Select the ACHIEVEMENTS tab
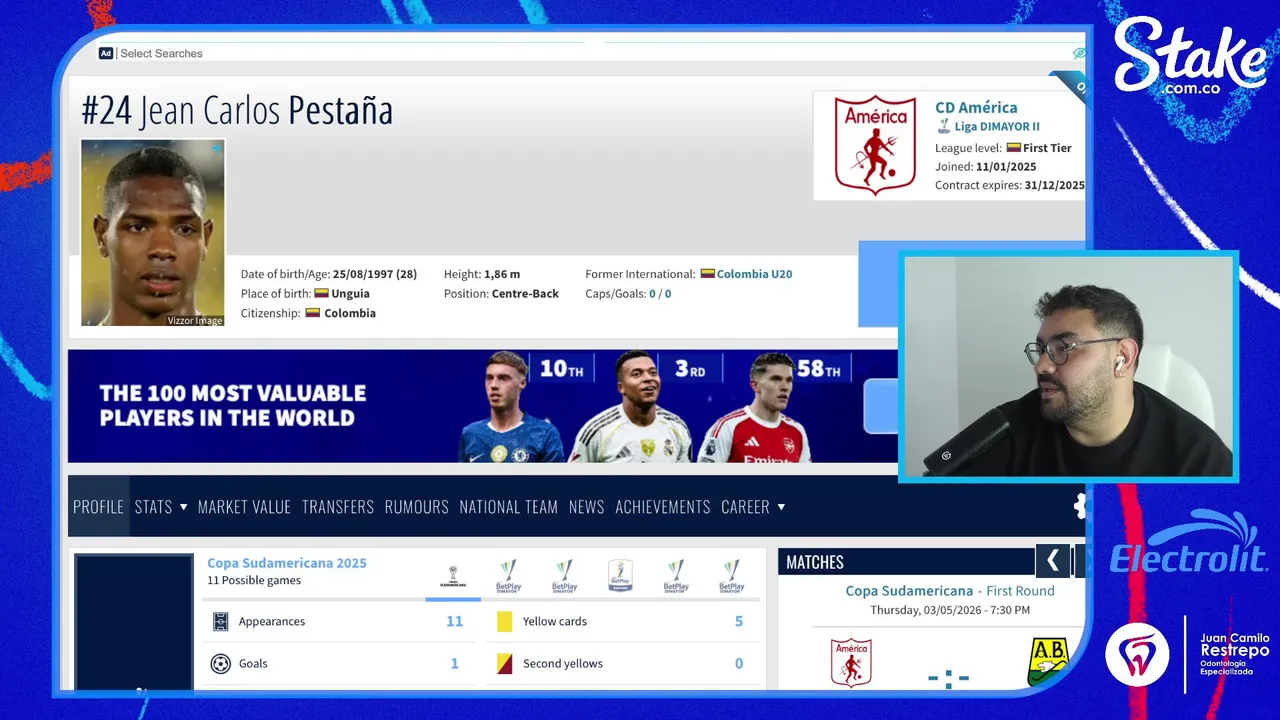 (662, 507)
